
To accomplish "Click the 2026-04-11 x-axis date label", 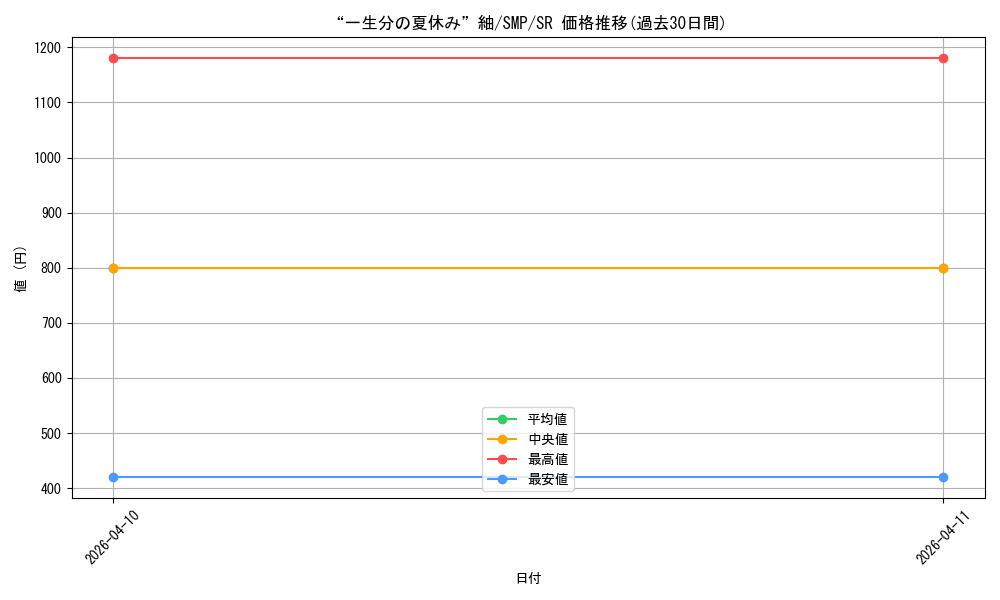I will pyautogui.click(x=943, y=537).
